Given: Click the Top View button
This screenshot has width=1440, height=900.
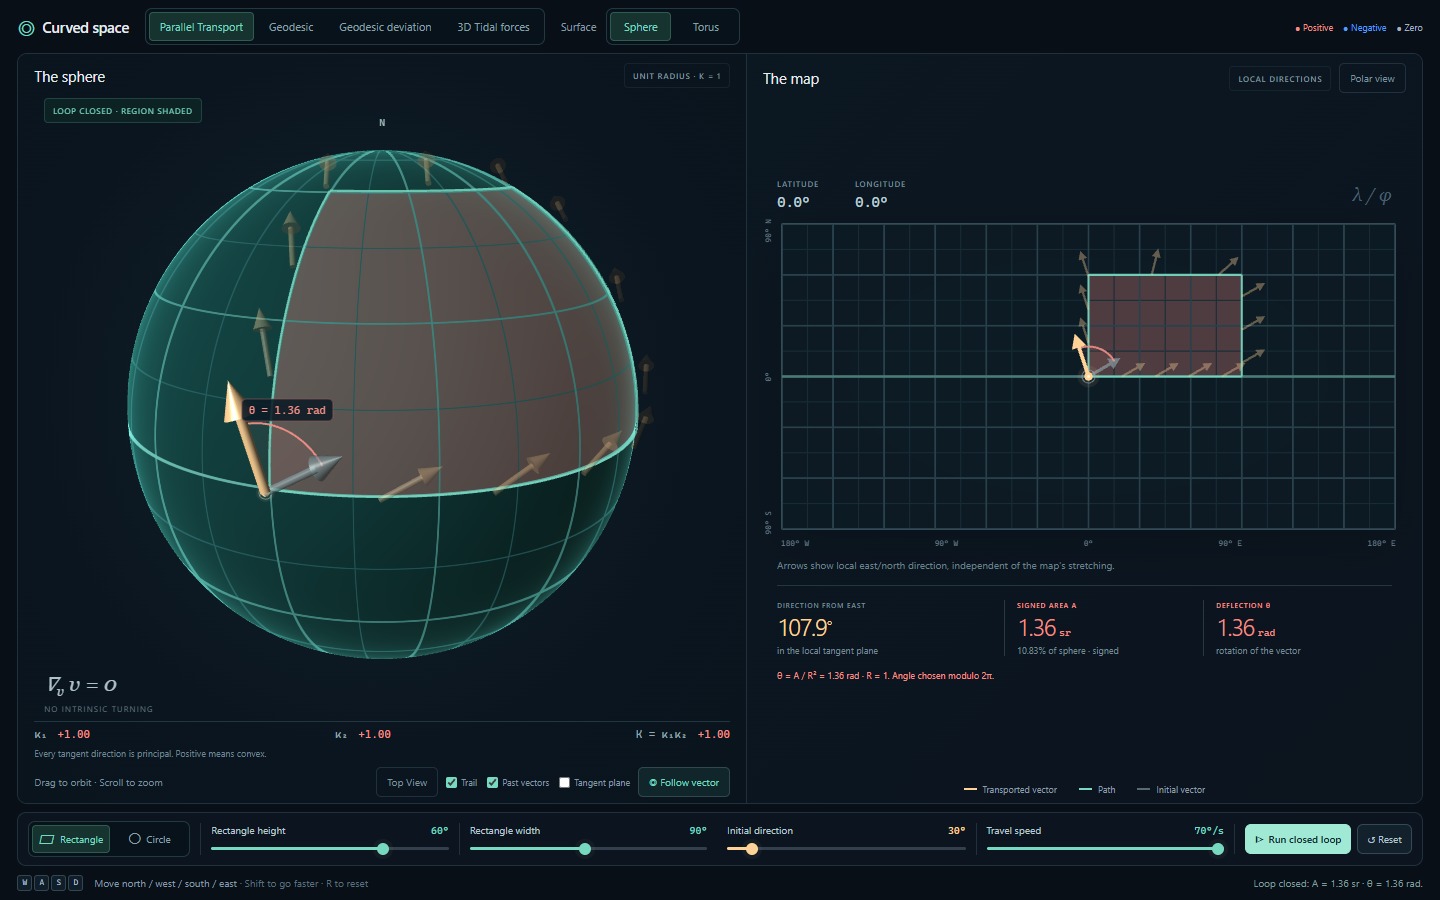Looking at the screenshot, I should click(407, 782).
